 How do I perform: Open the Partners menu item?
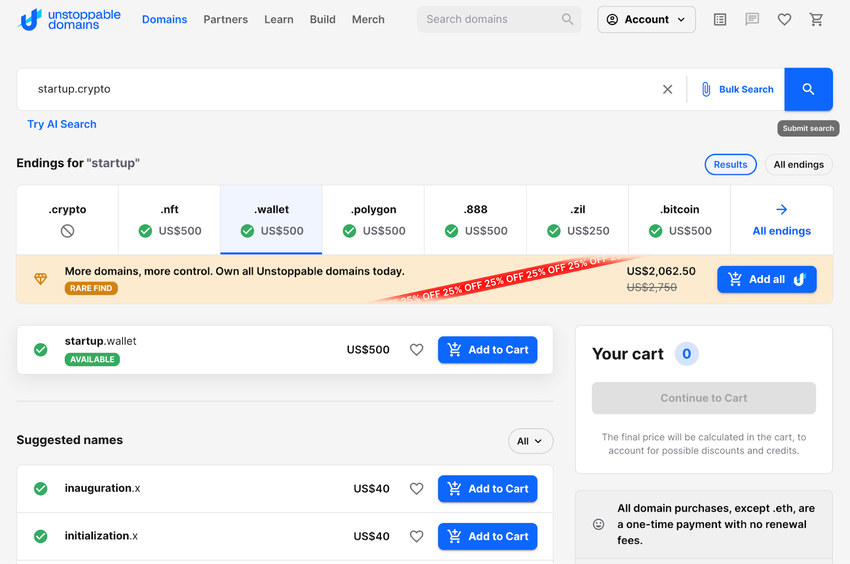coord(225,19)
